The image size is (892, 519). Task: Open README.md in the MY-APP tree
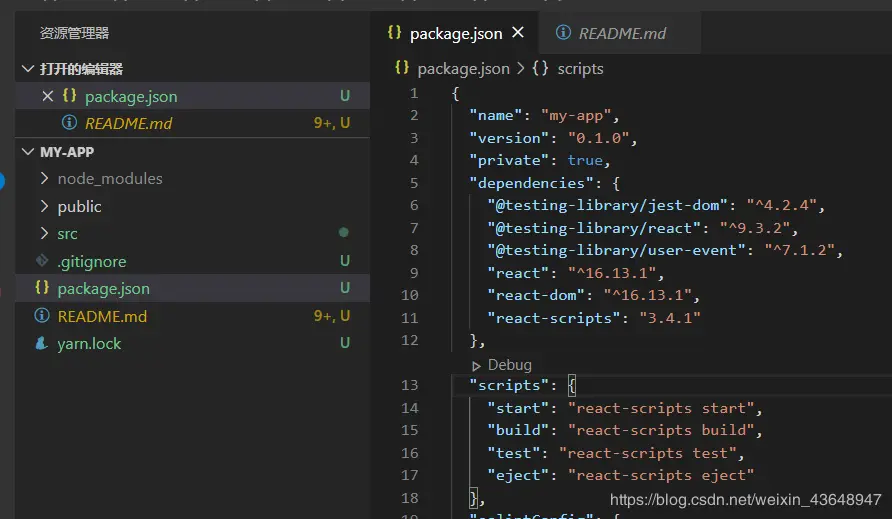coord(192,316)
